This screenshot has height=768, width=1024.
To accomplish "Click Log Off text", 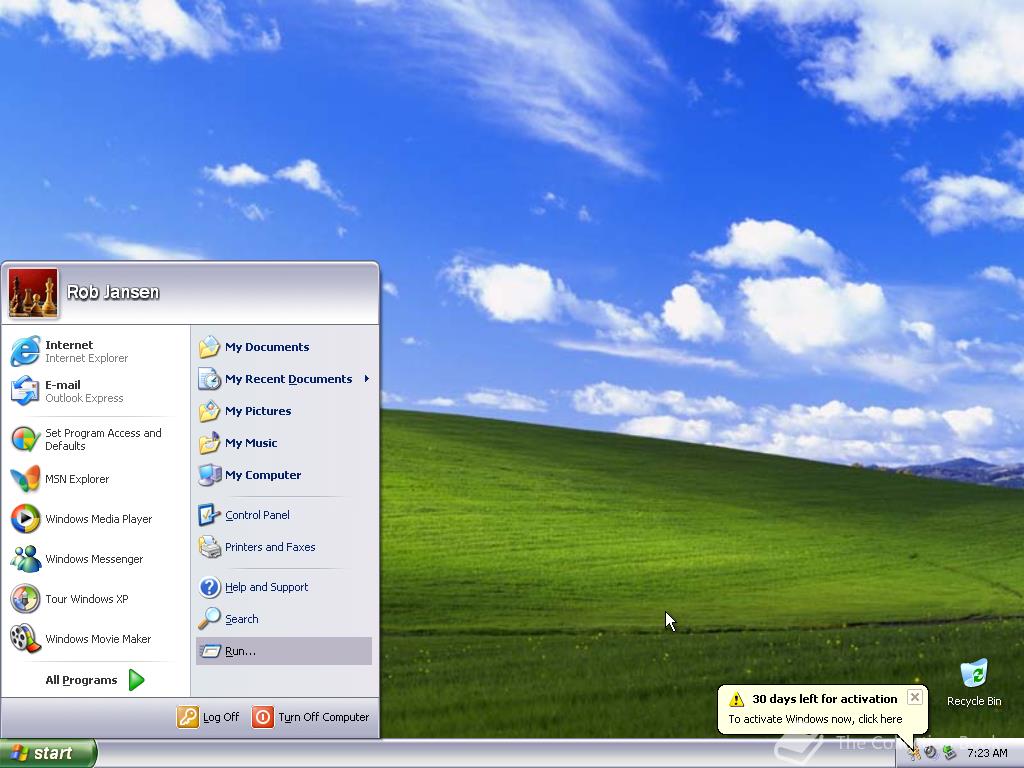I will [x=221, y=717].
